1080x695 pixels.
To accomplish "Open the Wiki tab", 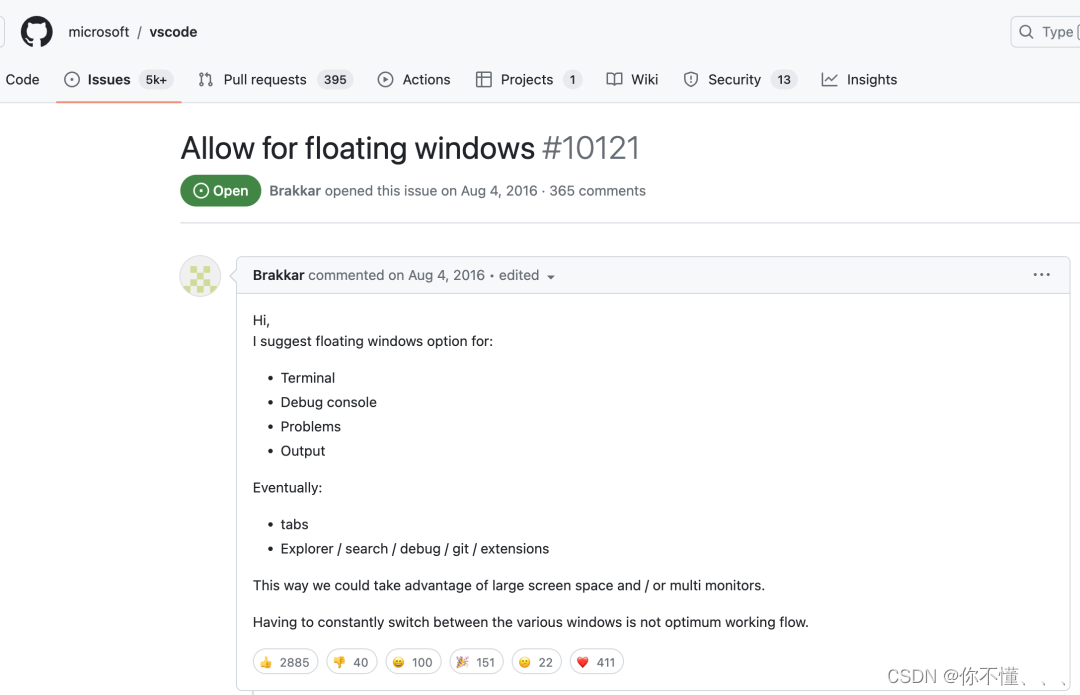I will point(632,80).
